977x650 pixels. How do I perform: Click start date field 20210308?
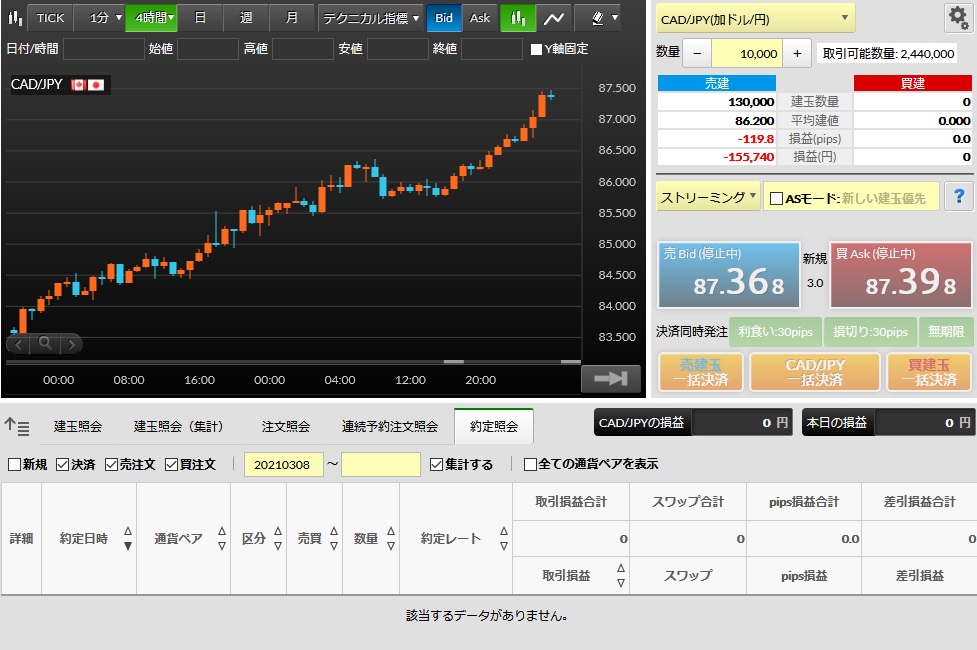coord(284,464)
